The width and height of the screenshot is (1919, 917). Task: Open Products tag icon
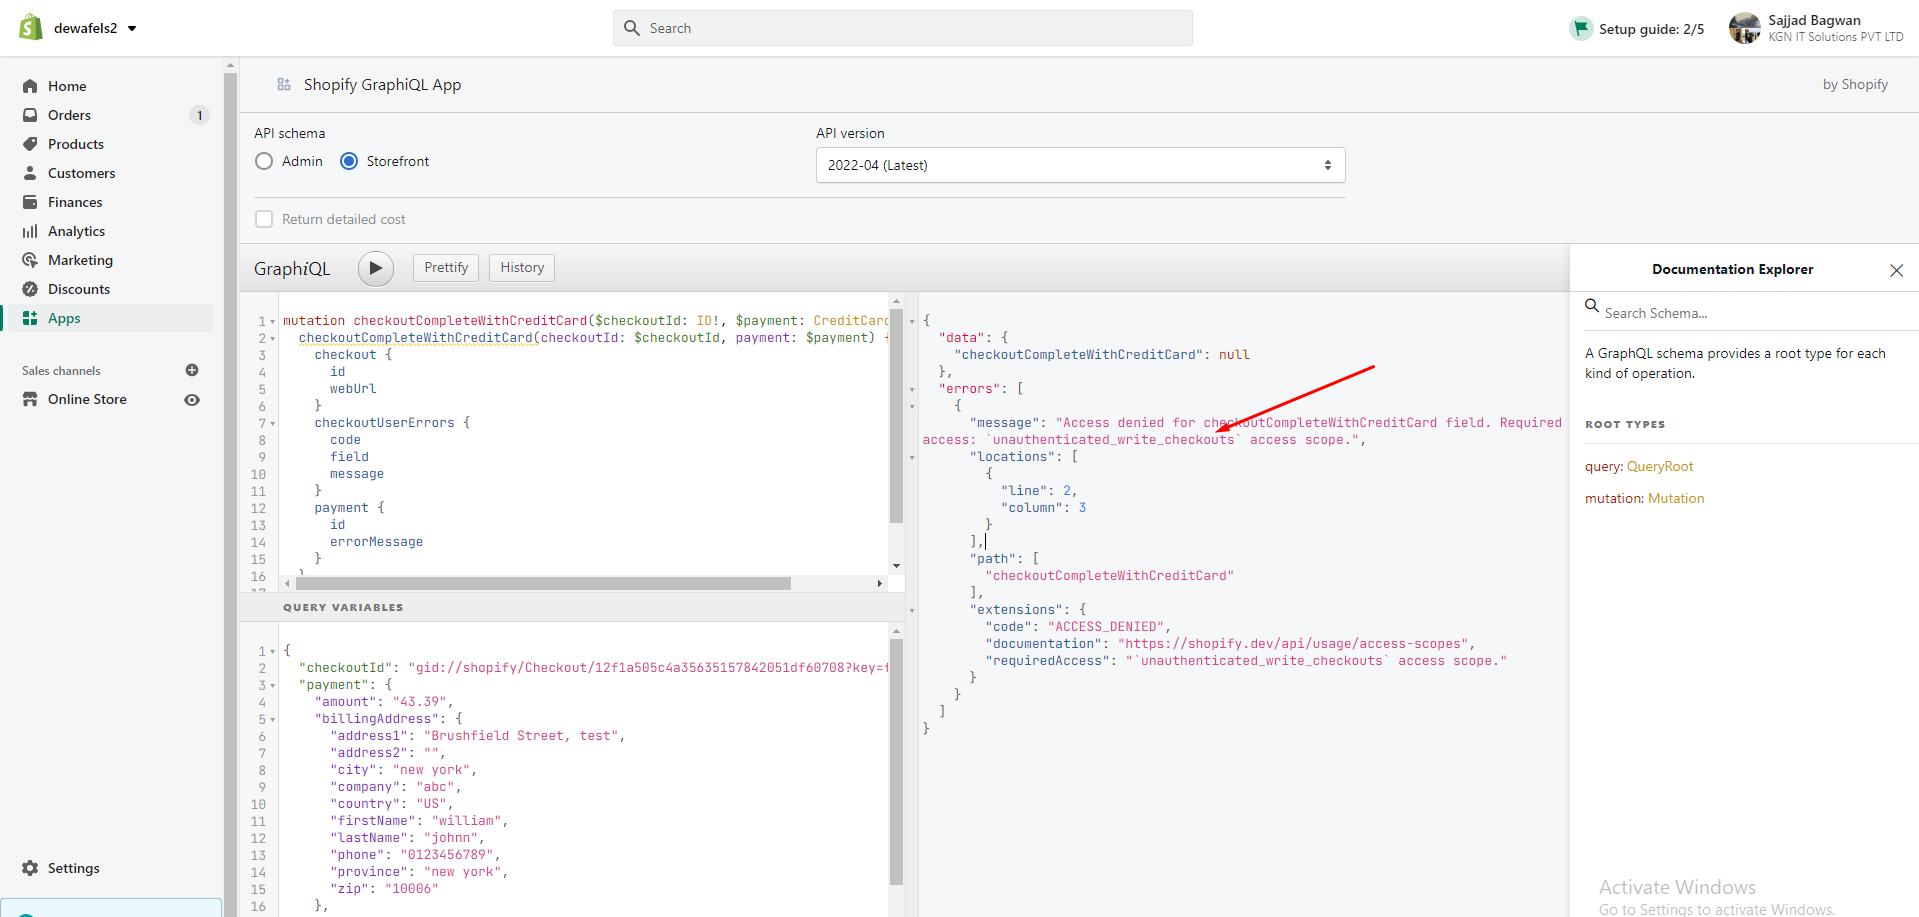click(x=30, y=144)
